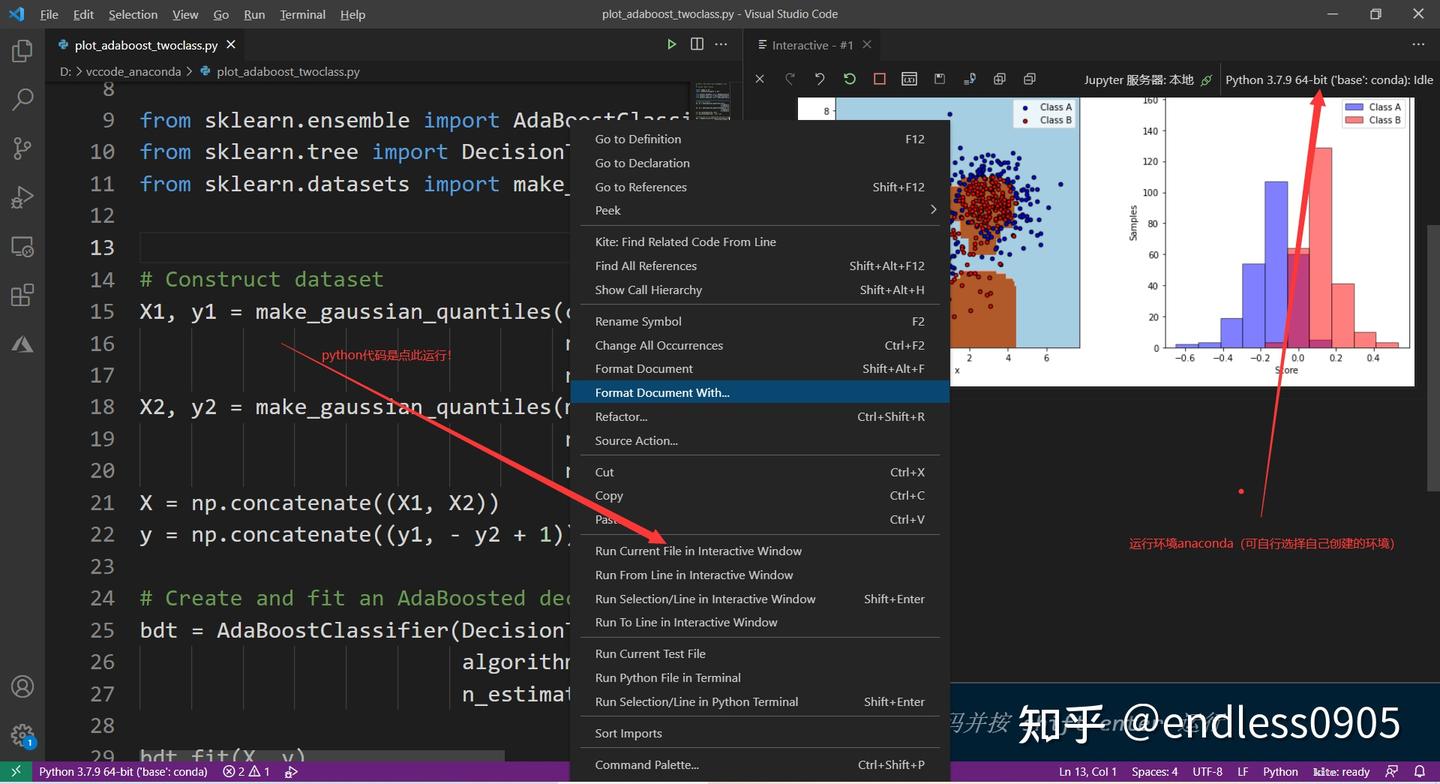Image resolution: width=1440 pixels, height=784 pixels.
Task: Click the 'Jupyter 服务器: 本地' status item
Action: coord(1142,79)
